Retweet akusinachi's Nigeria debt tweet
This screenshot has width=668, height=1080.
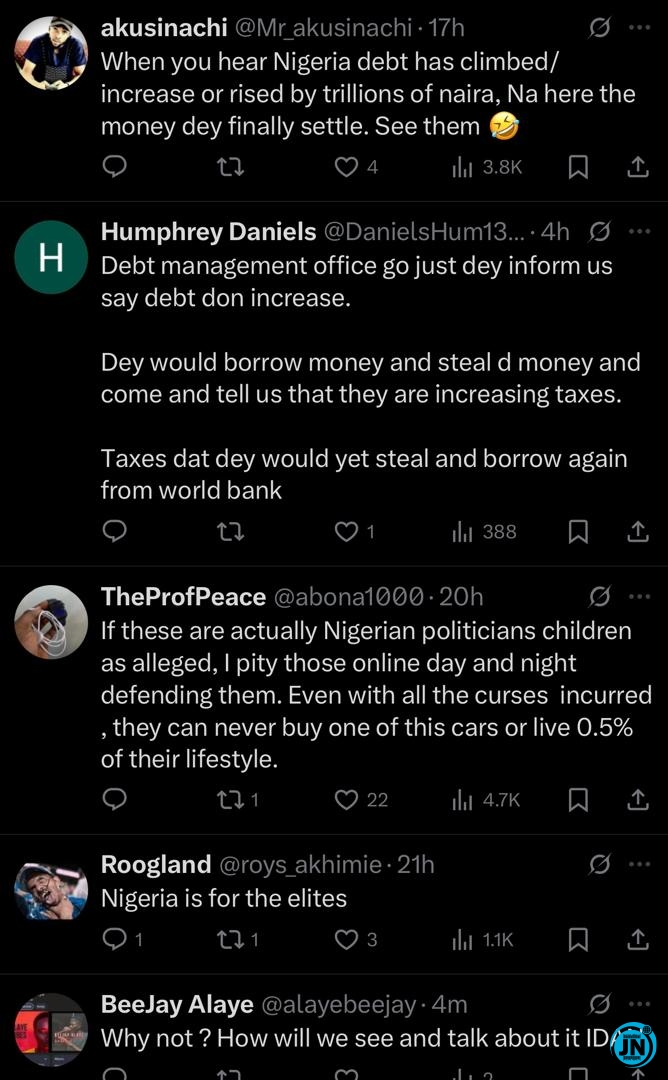point(230,167)
